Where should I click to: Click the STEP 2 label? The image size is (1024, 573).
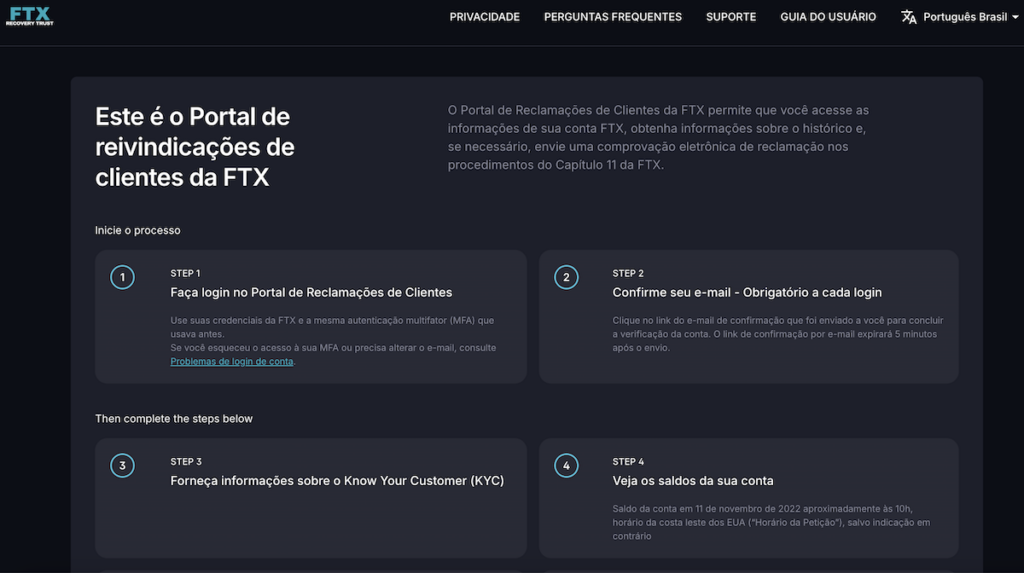pos(628,273)
